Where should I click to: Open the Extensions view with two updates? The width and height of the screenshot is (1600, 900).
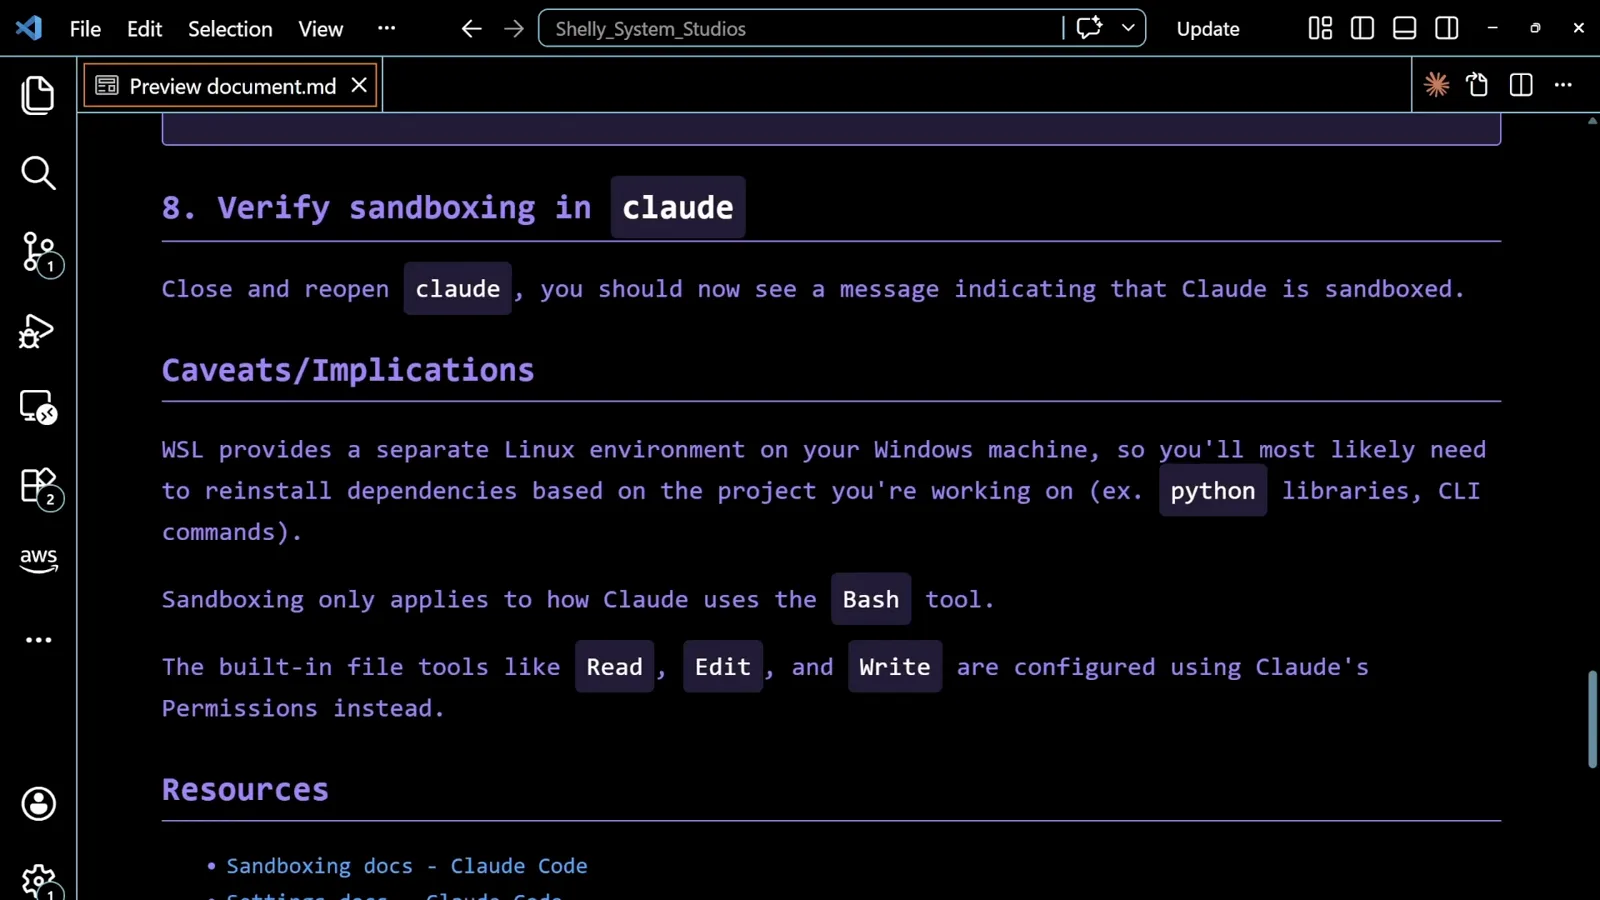pos(40,488)
